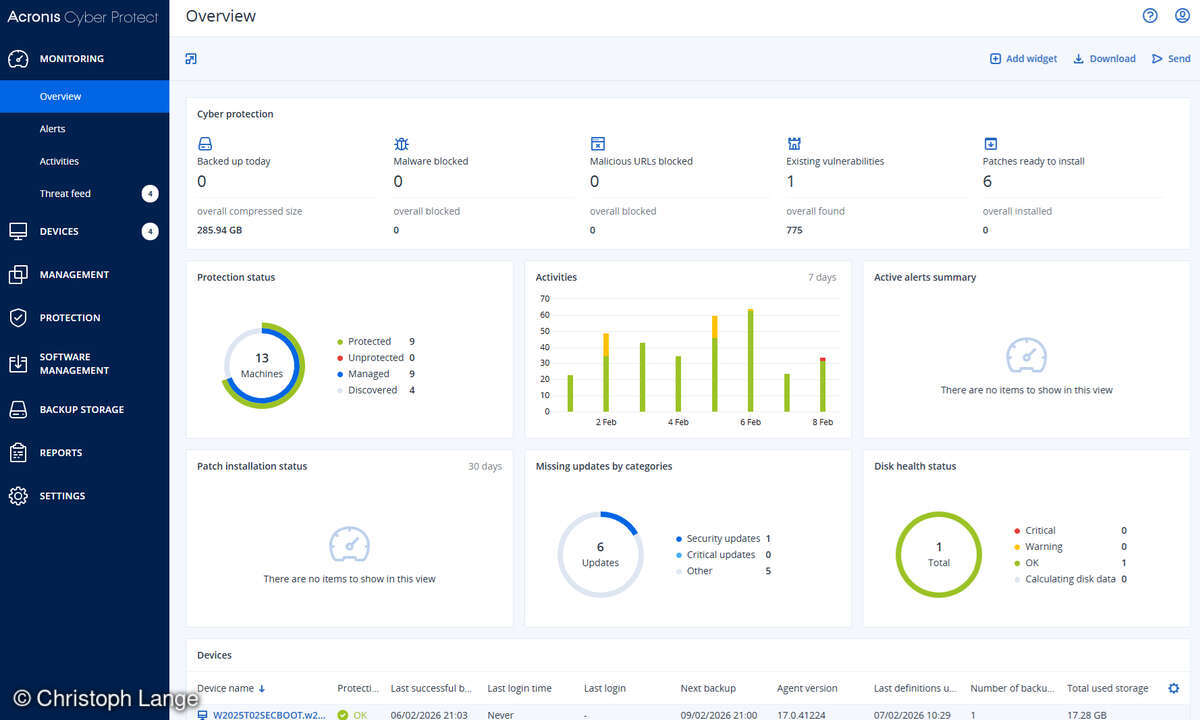Expand the dashboard to fullscreen via arrow icon
Screen dimensions: 1200x720
(190, 59)
